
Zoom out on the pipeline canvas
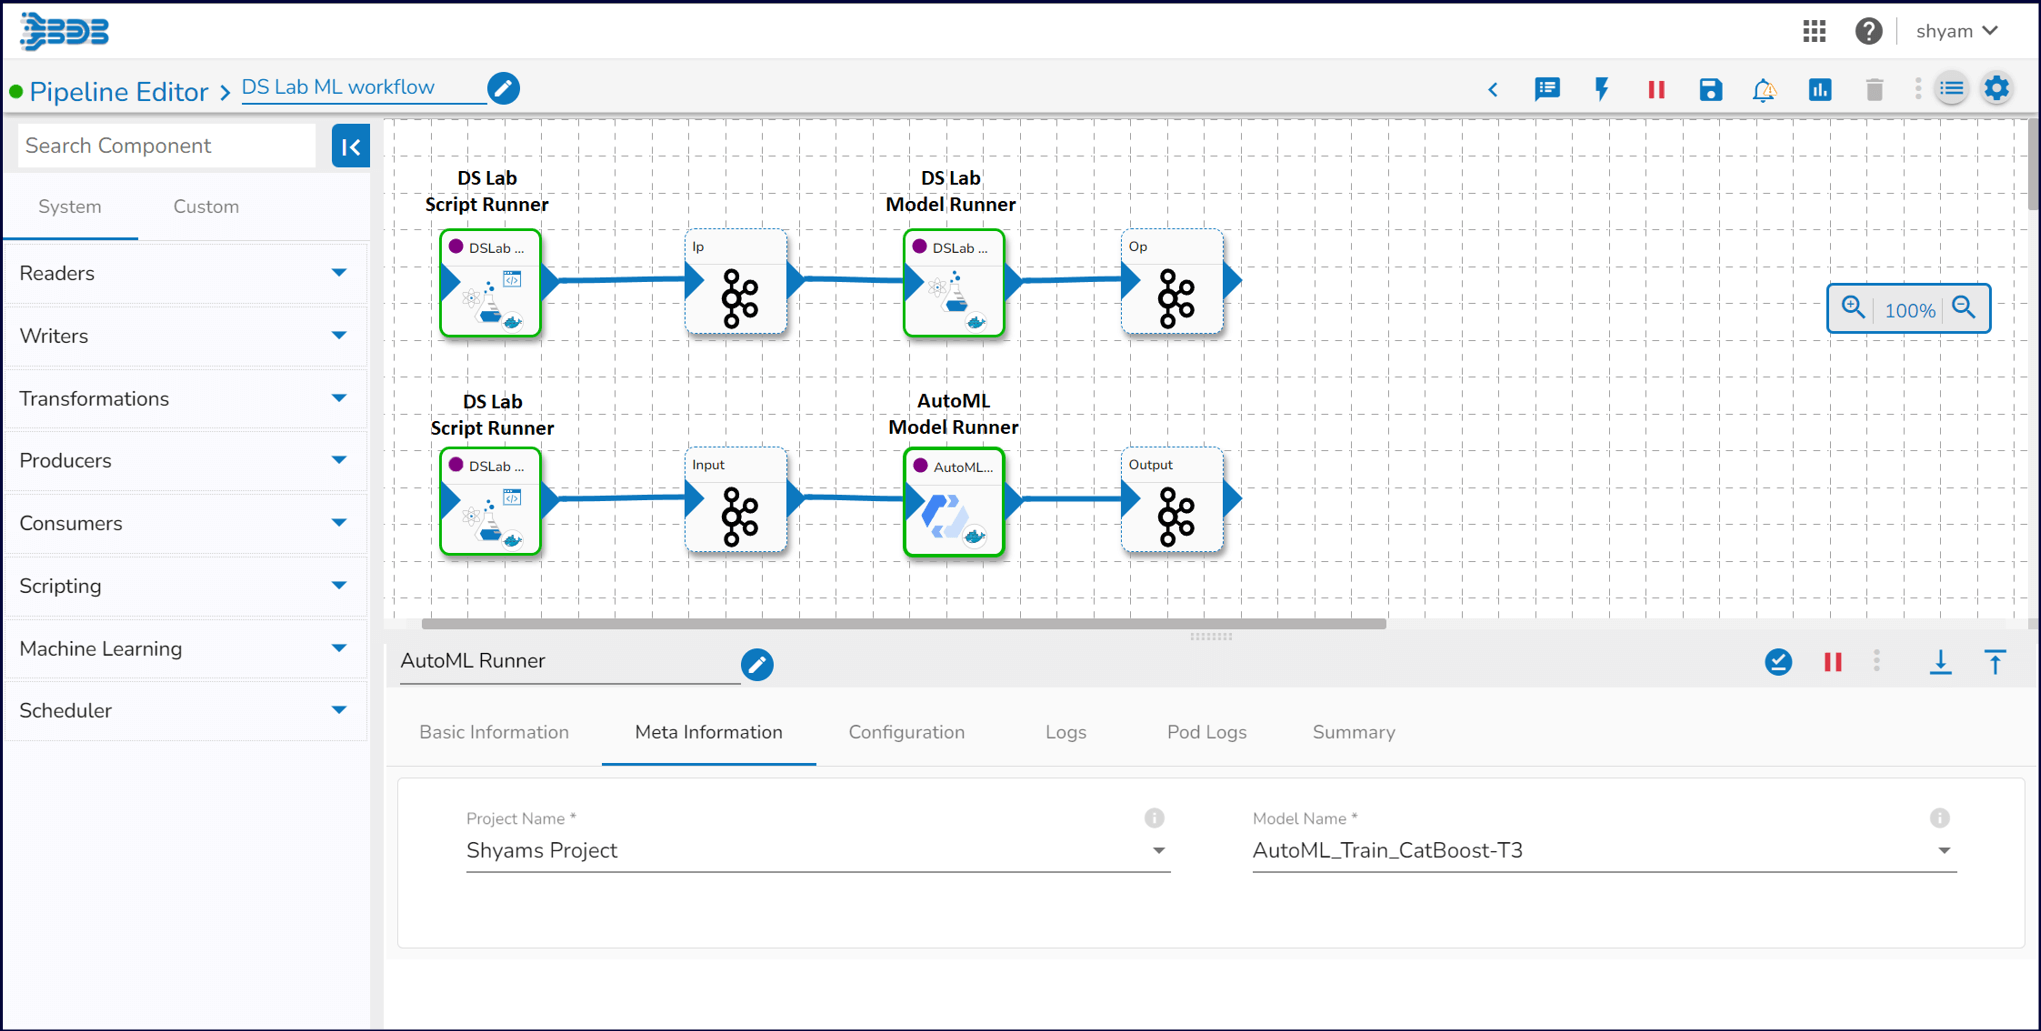1964,308
